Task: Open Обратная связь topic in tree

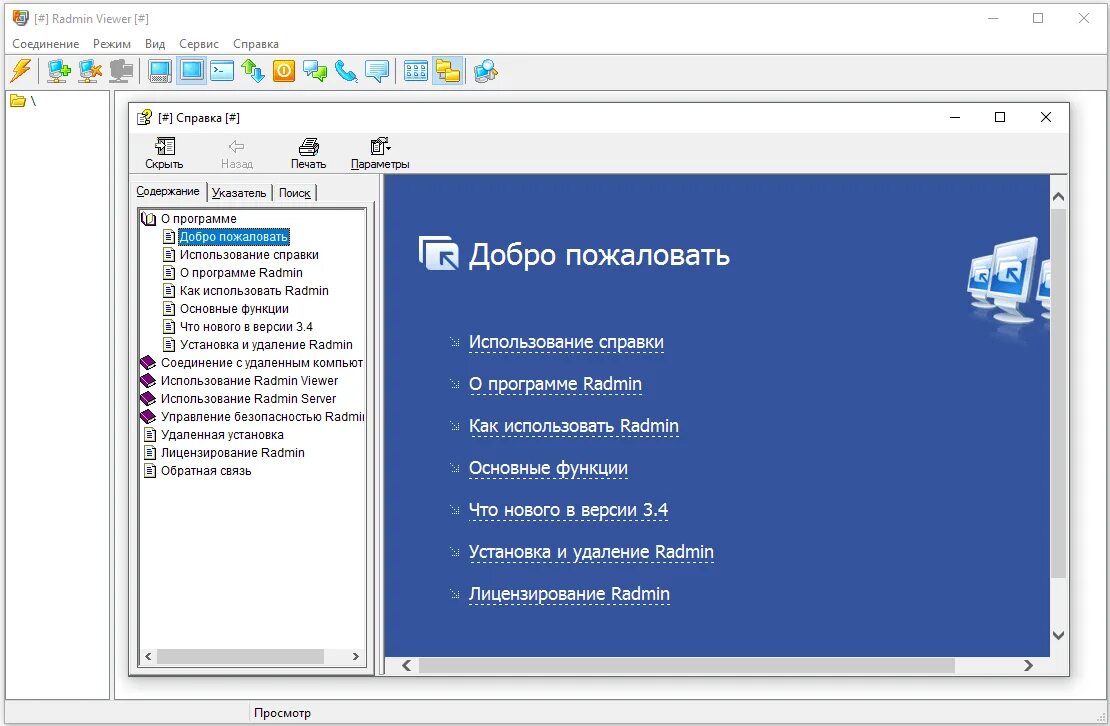Action: (x=206, y=471)
